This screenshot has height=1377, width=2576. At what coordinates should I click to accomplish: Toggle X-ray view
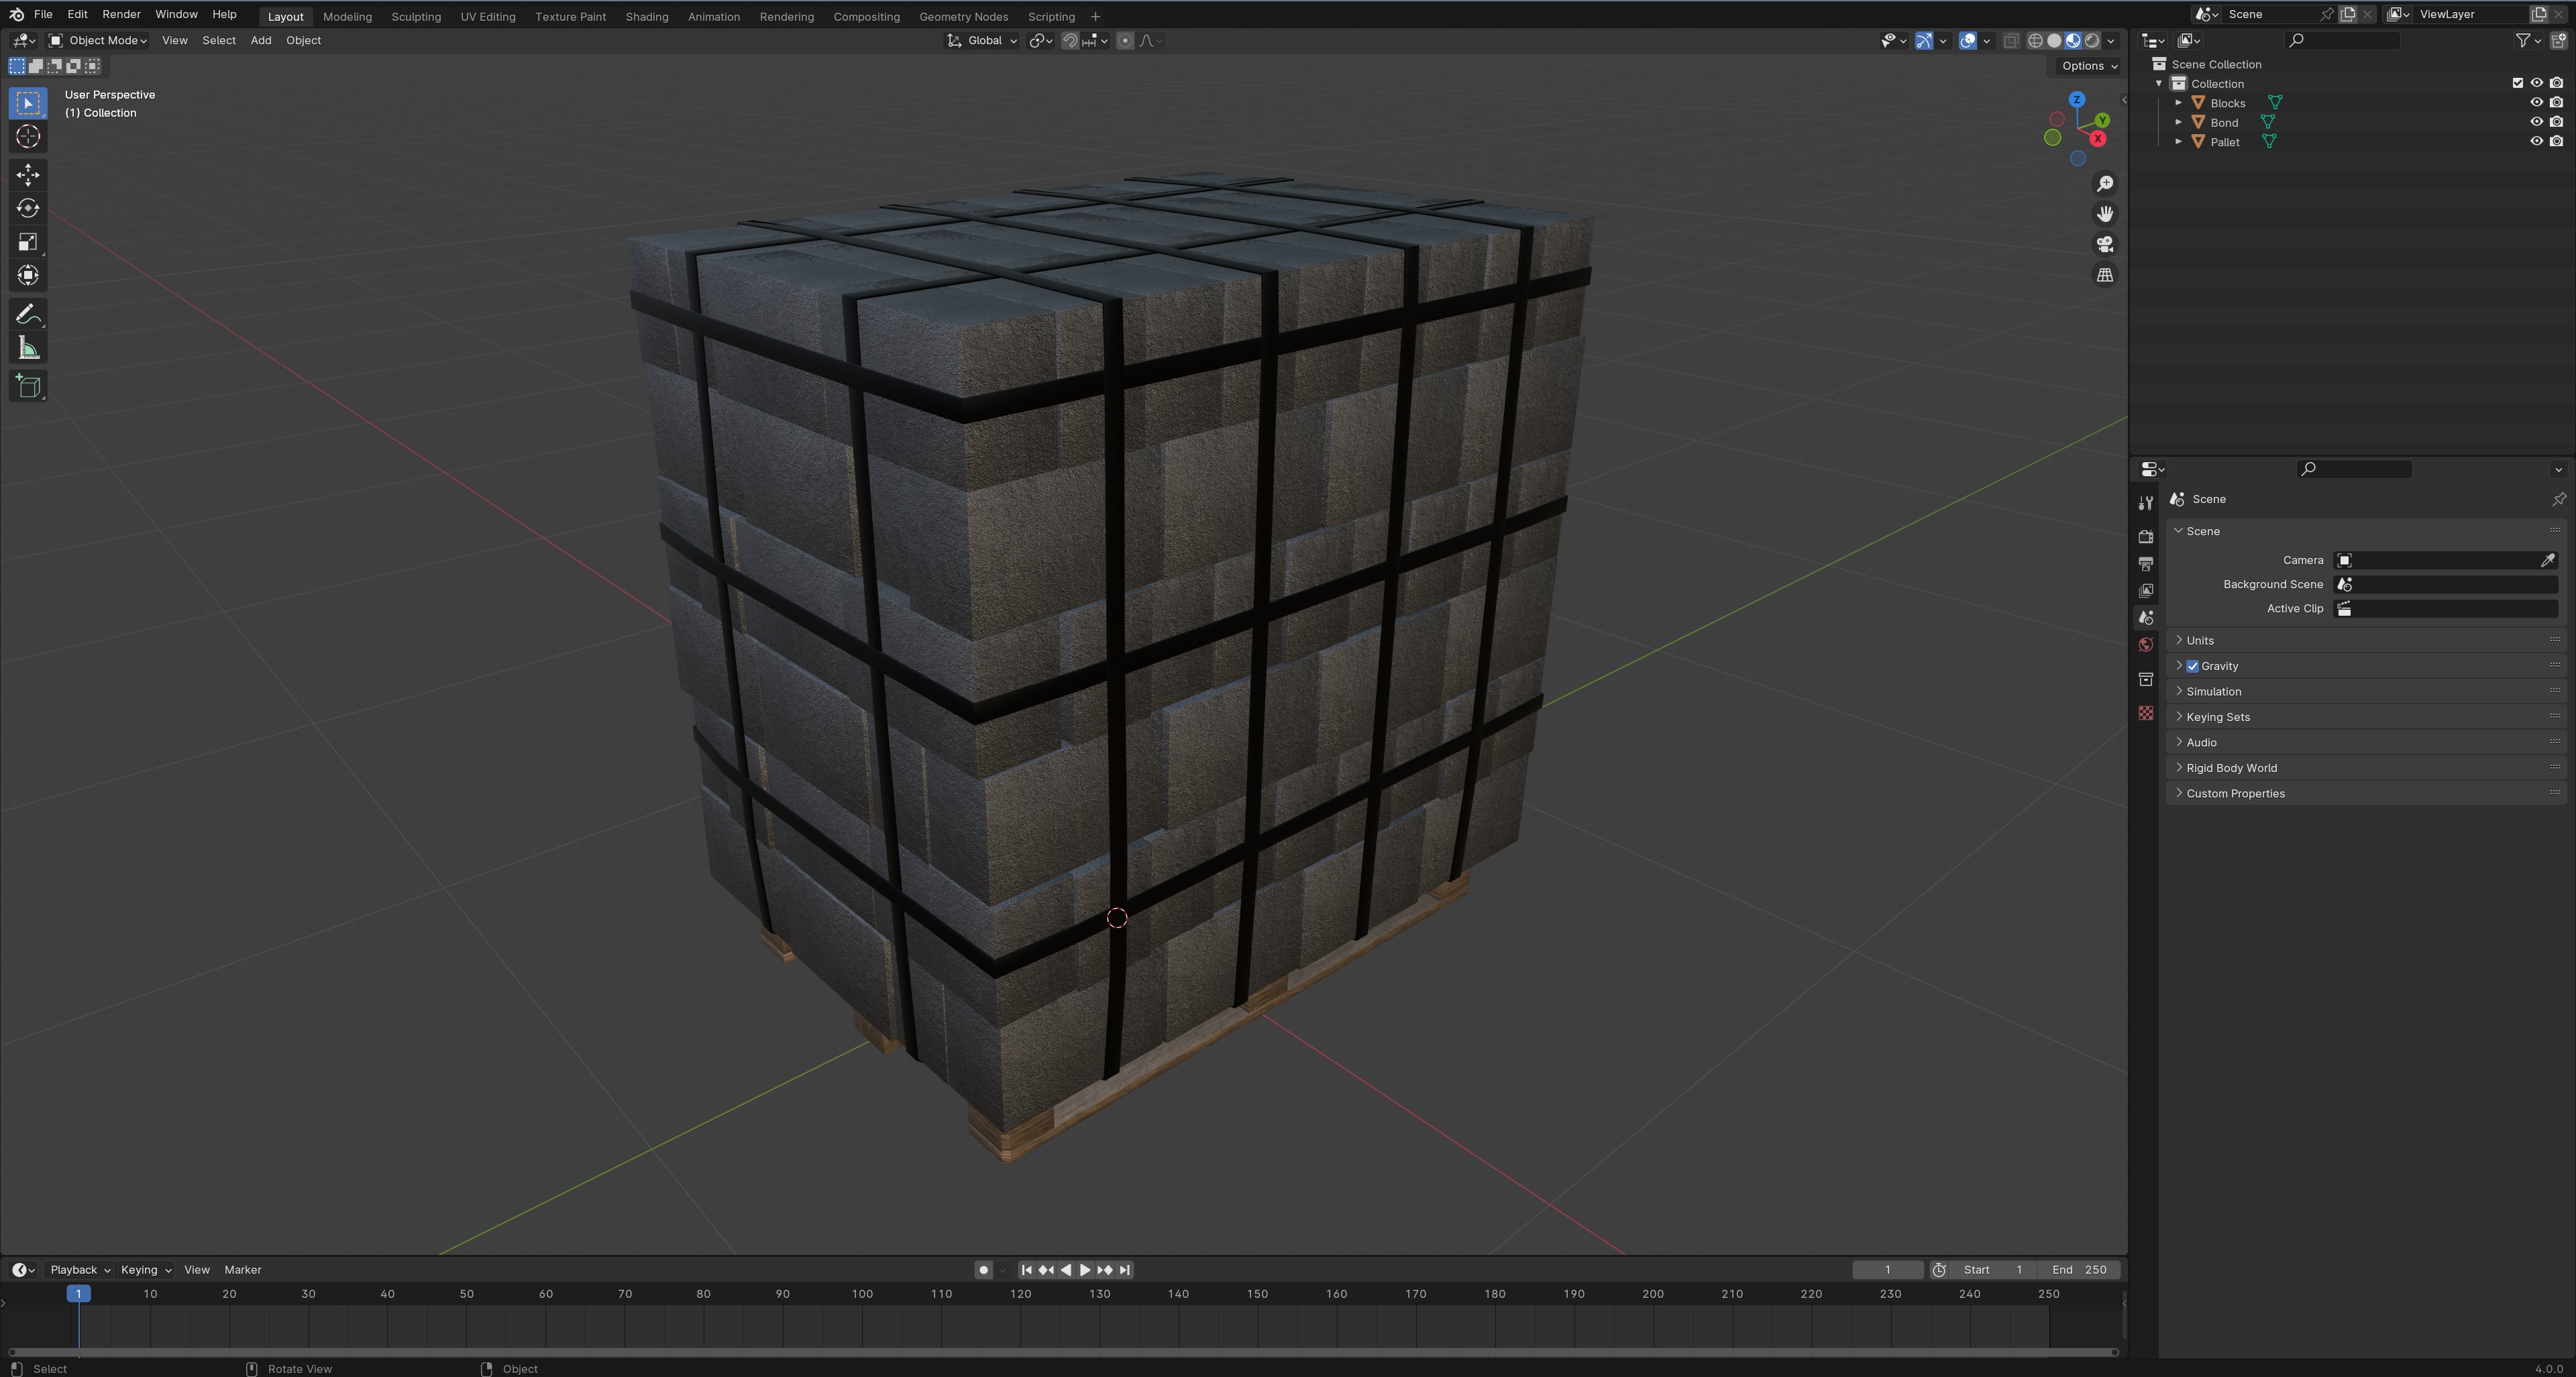(x=2010, y=41)
